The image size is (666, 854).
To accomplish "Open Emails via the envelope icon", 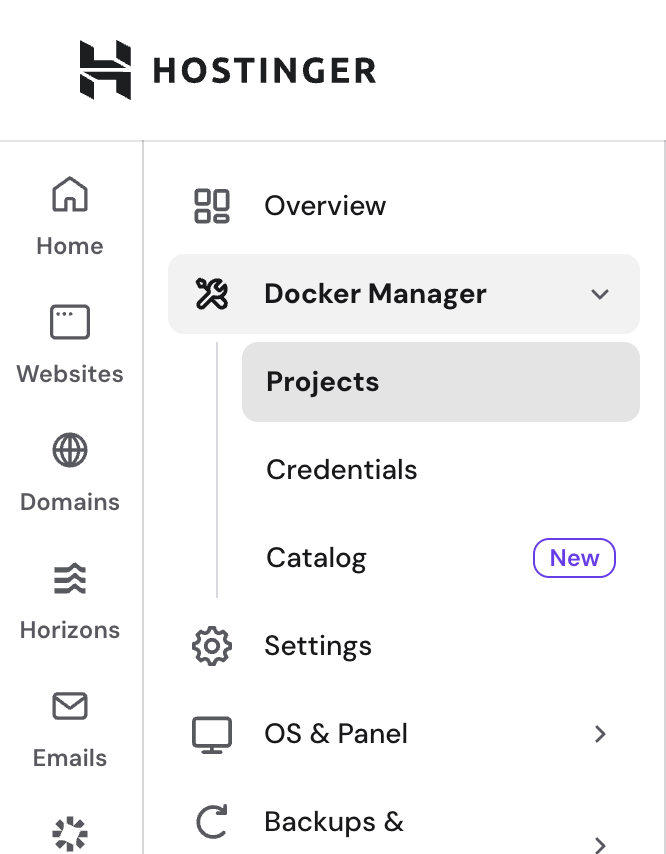I will point(69,706).
